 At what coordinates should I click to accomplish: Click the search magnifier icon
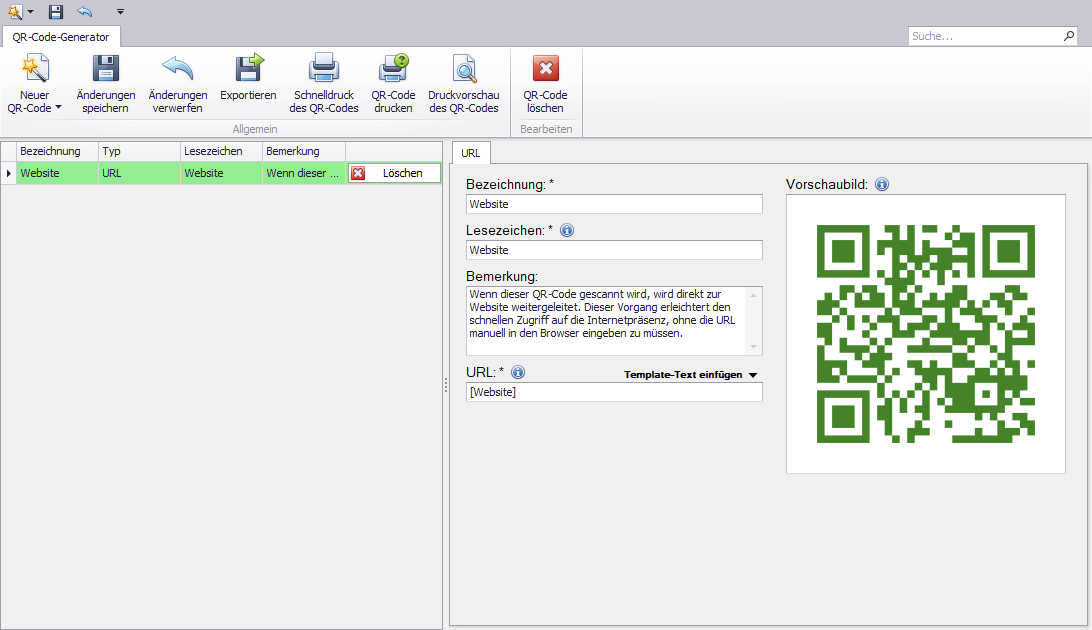[x=1069, y=36]
